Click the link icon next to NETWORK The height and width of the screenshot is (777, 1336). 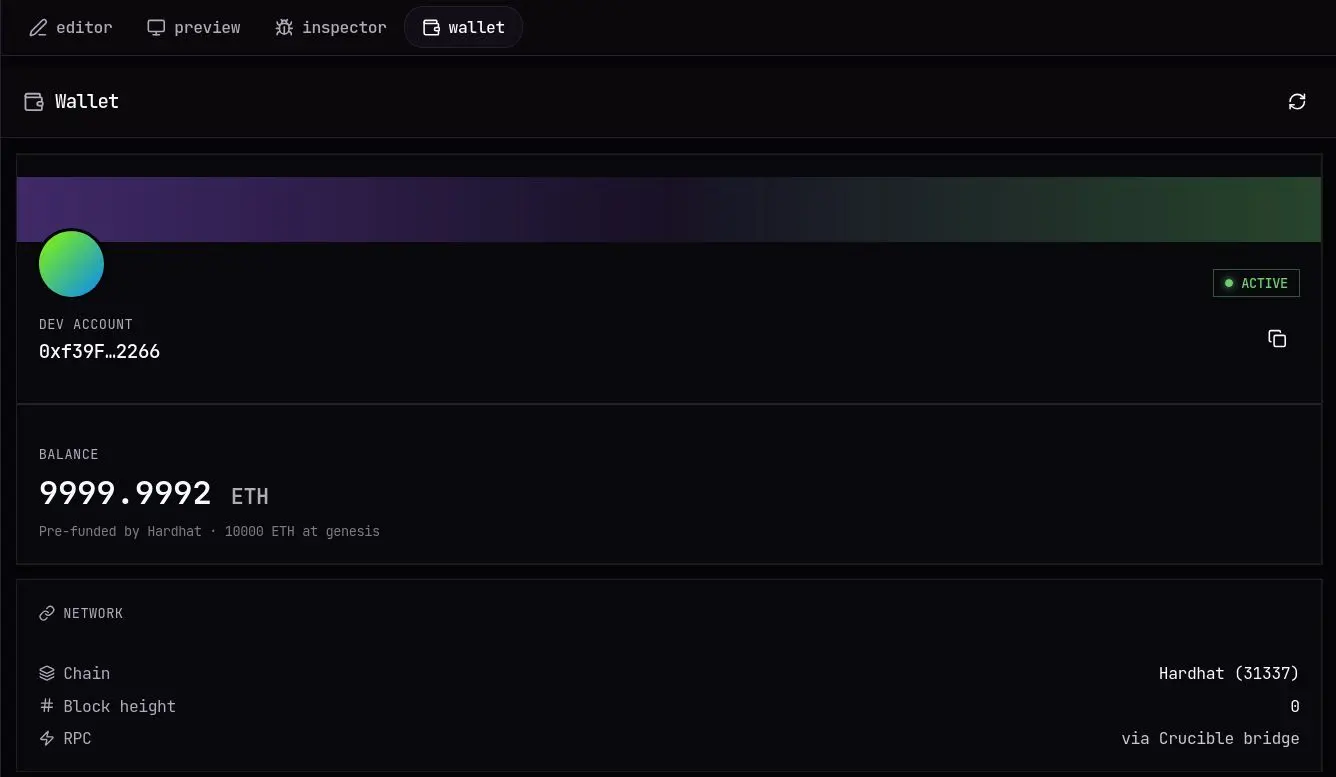point(46,613)
